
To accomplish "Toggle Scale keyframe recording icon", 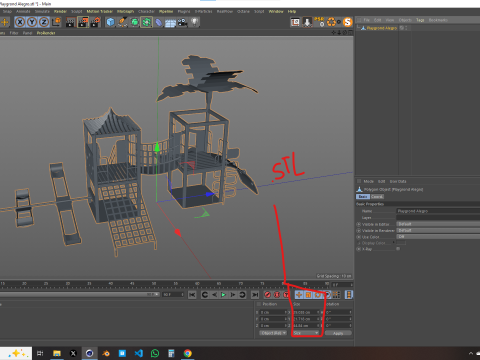I will click(x=308, y=295).
